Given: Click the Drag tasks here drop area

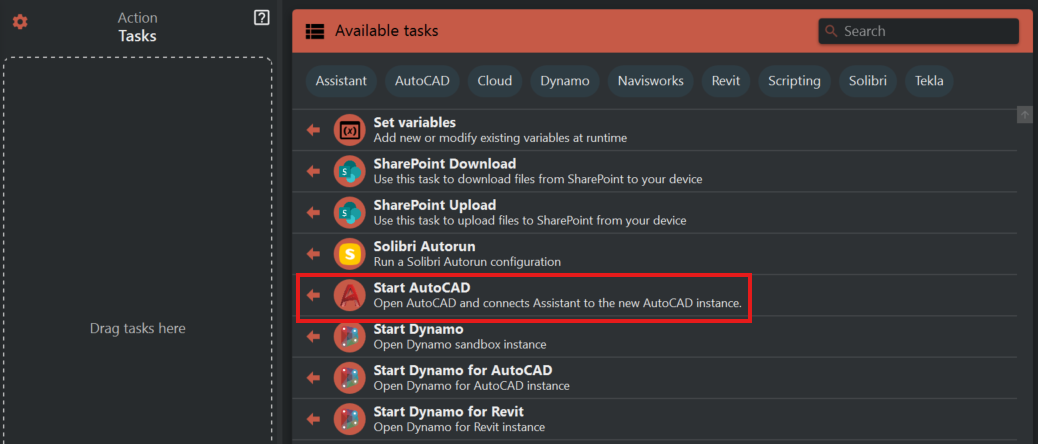Looking at the screenshot, I should pyautogui.click(x=138, y=251).
